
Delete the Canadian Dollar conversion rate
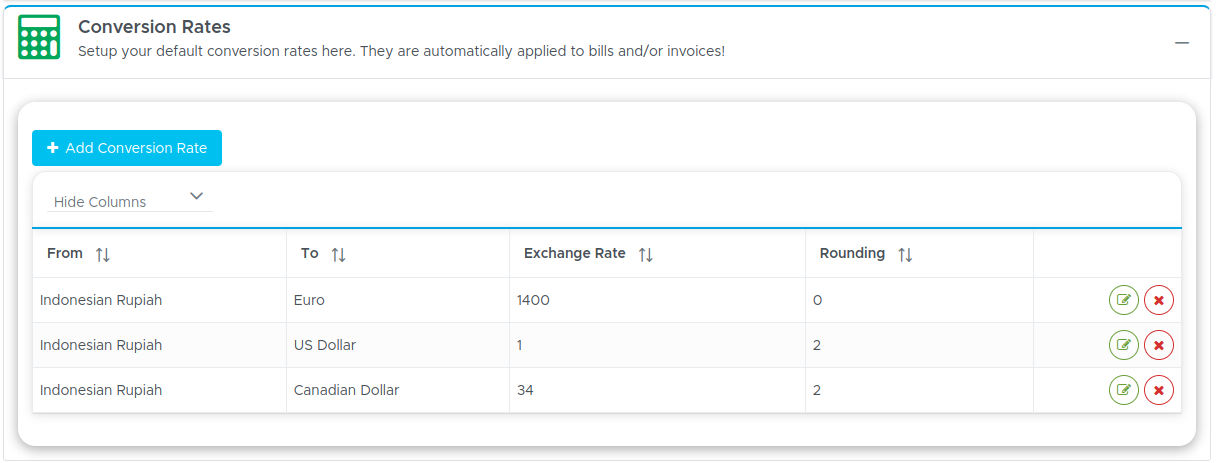point(1159,390)
